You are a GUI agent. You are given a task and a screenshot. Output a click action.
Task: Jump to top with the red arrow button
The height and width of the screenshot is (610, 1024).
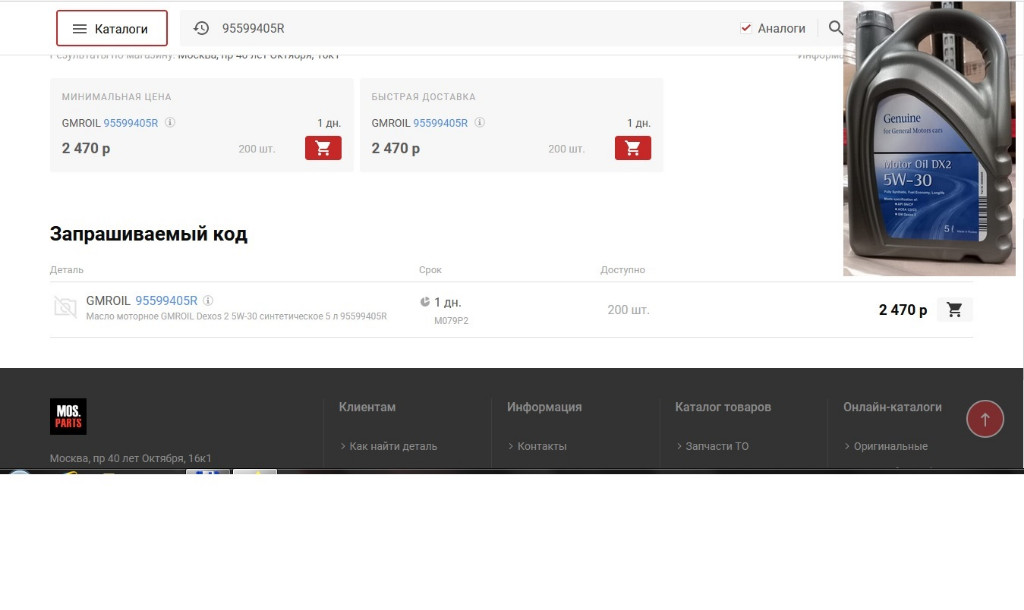tap(985, 419)
